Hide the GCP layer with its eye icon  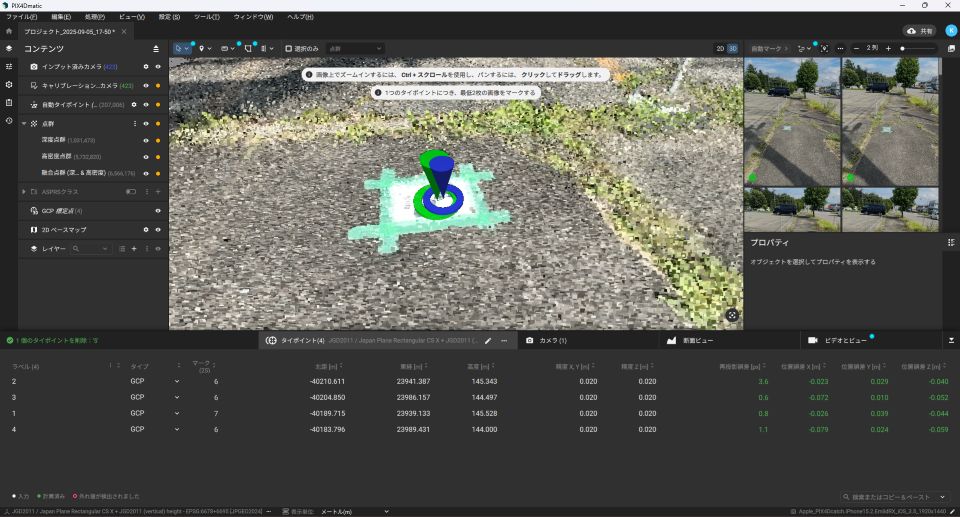tap(158, 211)
